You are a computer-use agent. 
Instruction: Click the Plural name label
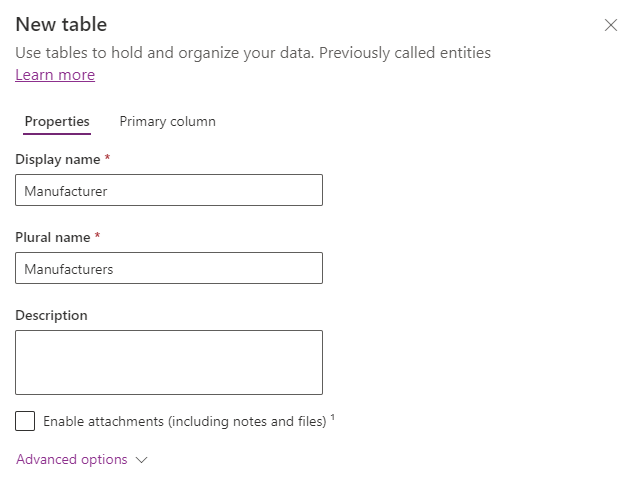(52, 237)
